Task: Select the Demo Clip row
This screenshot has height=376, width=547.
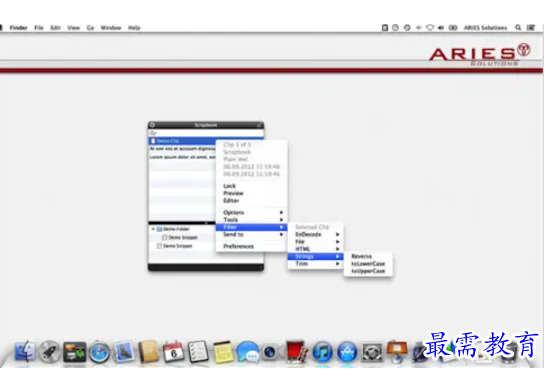Action: pyautogui.click(x=182, y=141)
